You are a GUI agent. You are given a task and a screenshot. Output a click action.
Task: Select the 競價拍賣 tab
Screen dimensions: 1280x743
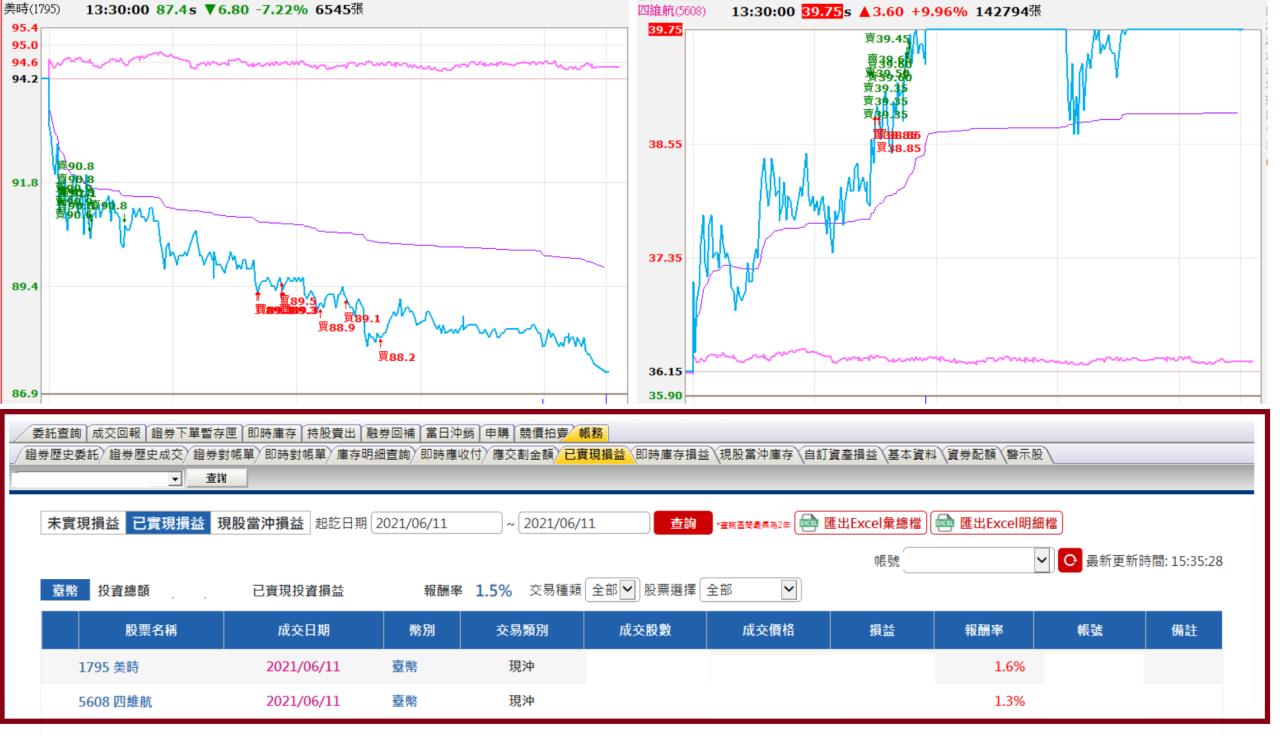click(543, 433)
